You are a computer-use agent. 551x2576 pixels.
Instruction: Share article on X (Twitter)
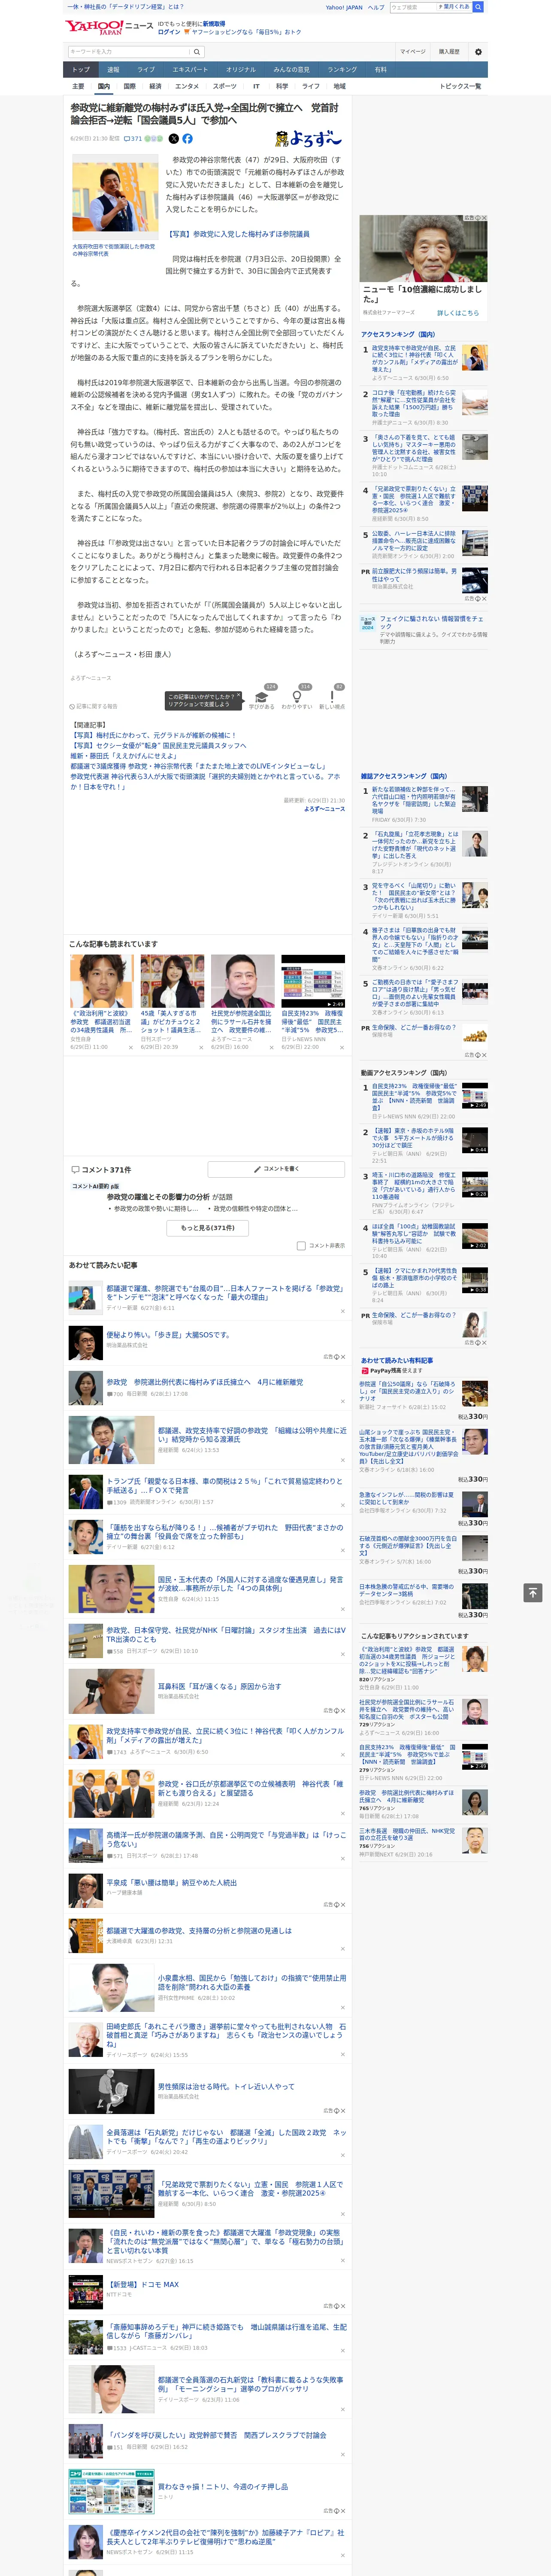[x=174, y=139]
